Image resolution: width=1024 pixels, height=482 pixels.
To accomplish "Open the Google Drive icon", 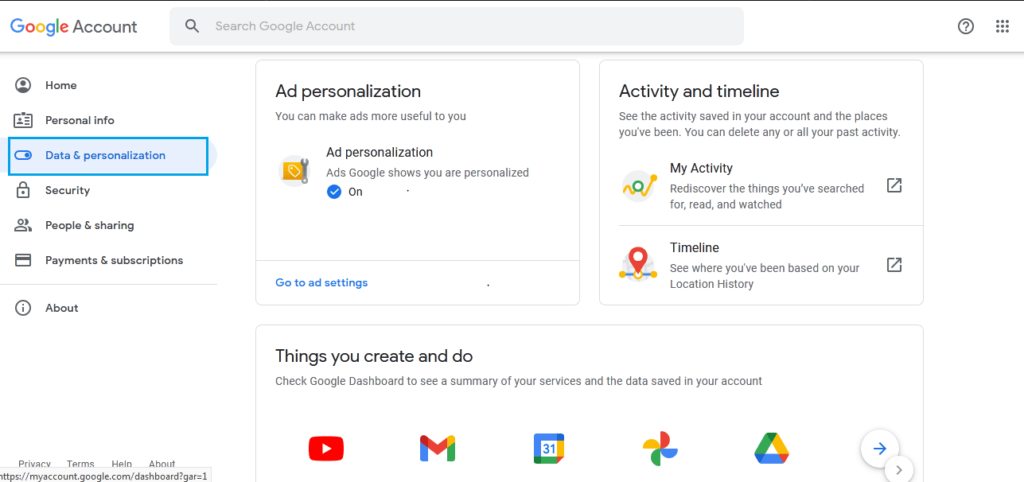I will click(770, 449).
